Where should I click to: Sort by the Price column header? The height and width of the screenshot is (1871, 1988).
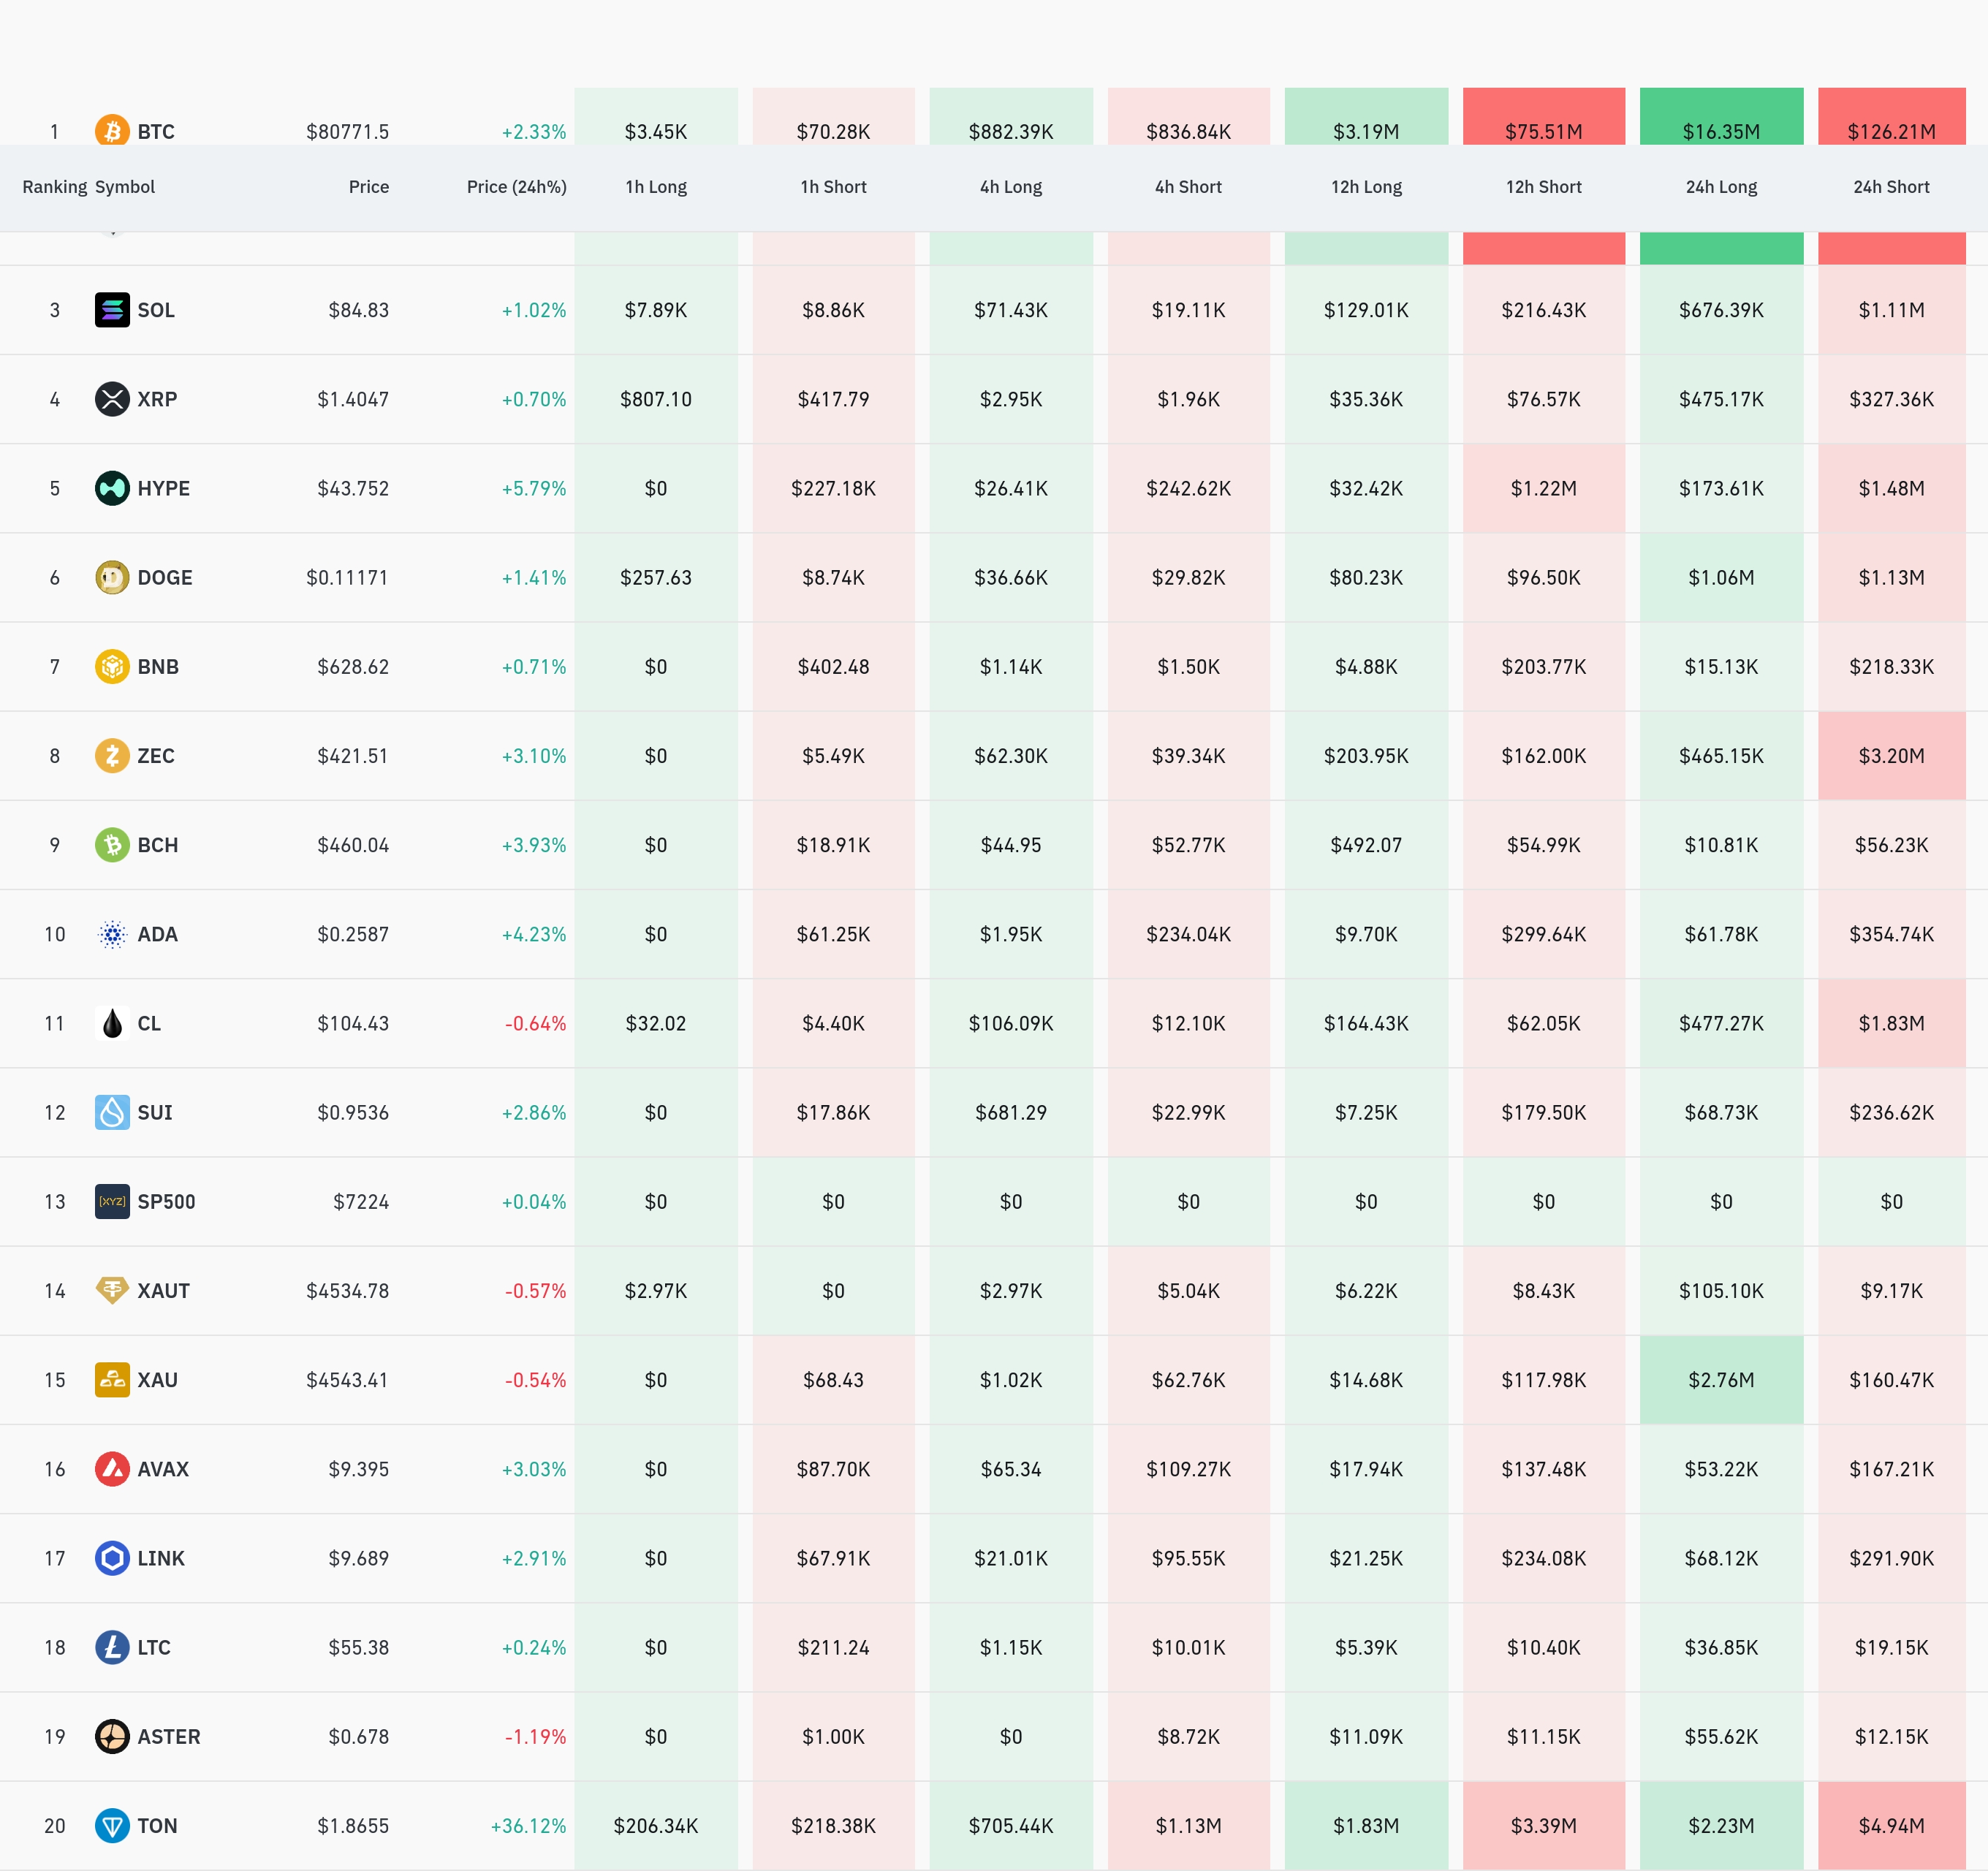coord(369,187)
